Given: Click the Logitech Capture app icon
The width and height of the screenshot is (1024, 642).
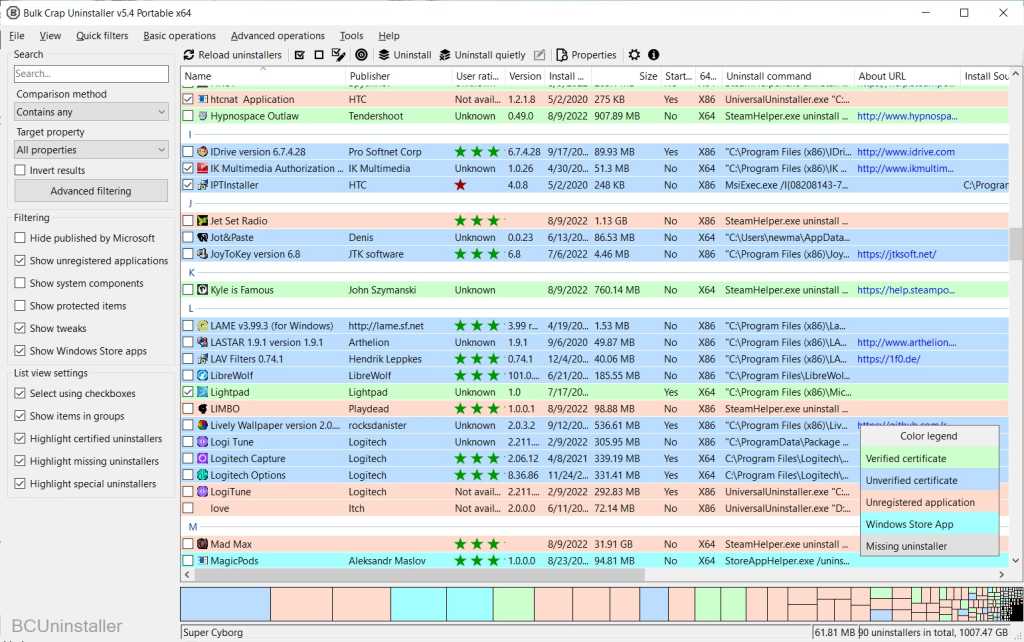Looking at the screenshot, I should pos(202,458).
